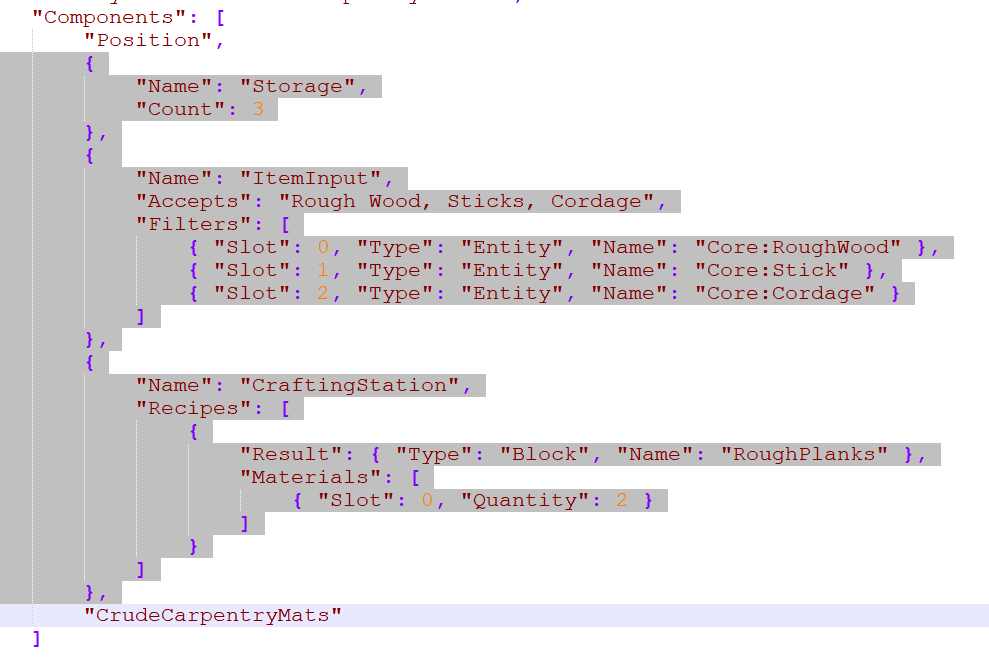The image size is (989, 664).
Task: Click the "Filters" key
Action: coord(187,224)
